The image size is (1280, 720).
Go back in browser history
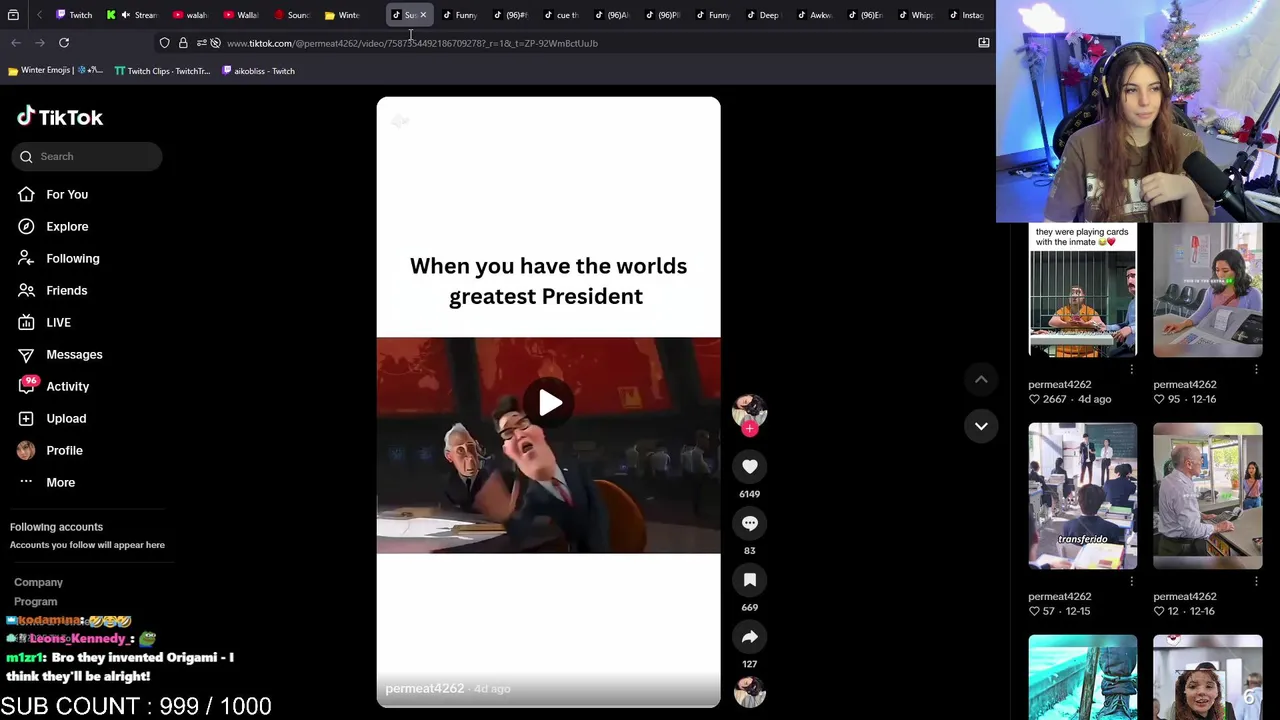pos(16,43)
